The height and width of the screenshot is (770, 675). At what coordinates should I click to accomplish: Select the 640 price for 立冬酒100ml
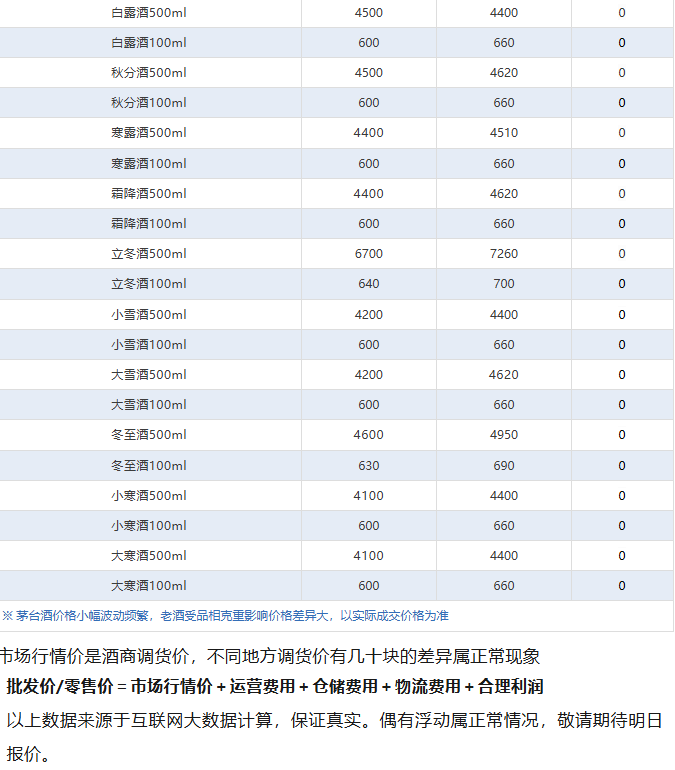[x=368, y=284]
